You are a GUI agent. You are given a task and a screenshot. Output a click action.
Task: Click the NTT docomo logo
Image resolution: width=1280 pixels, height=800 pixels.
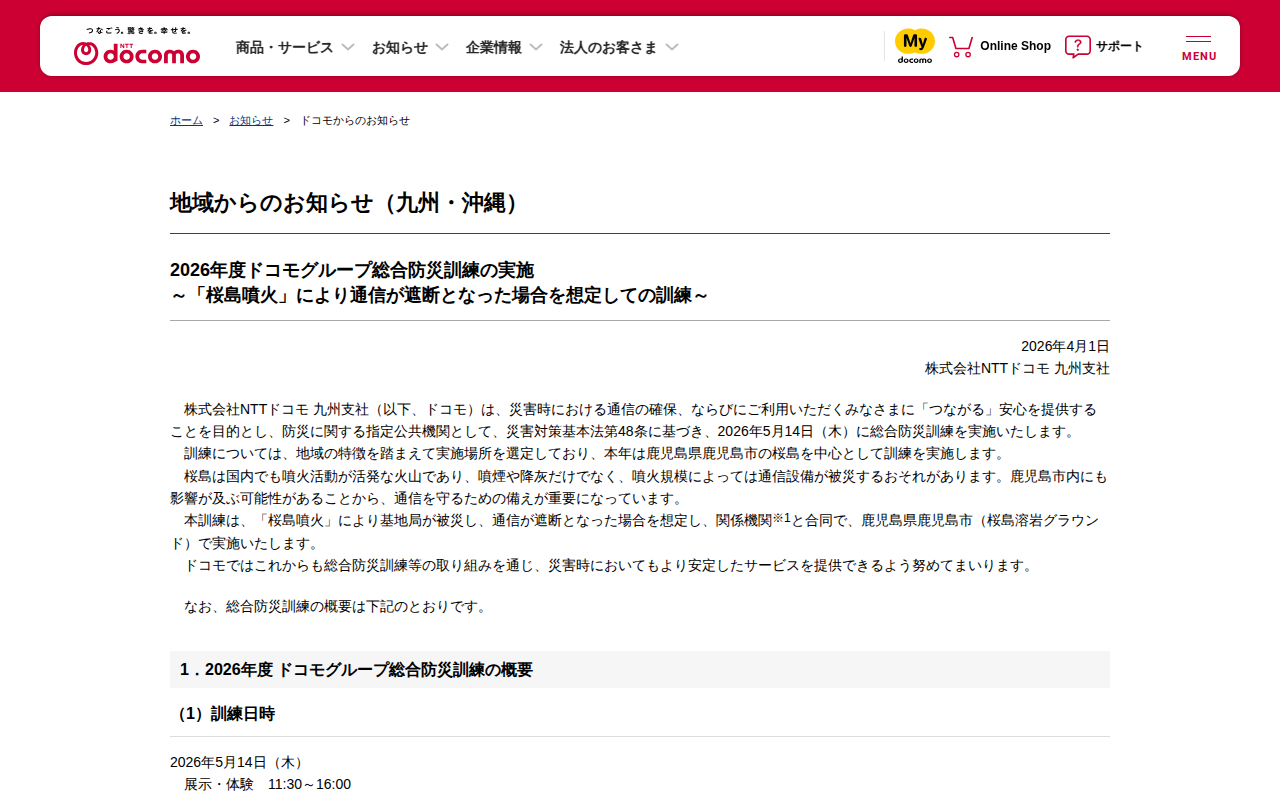[x=137, y=46]
